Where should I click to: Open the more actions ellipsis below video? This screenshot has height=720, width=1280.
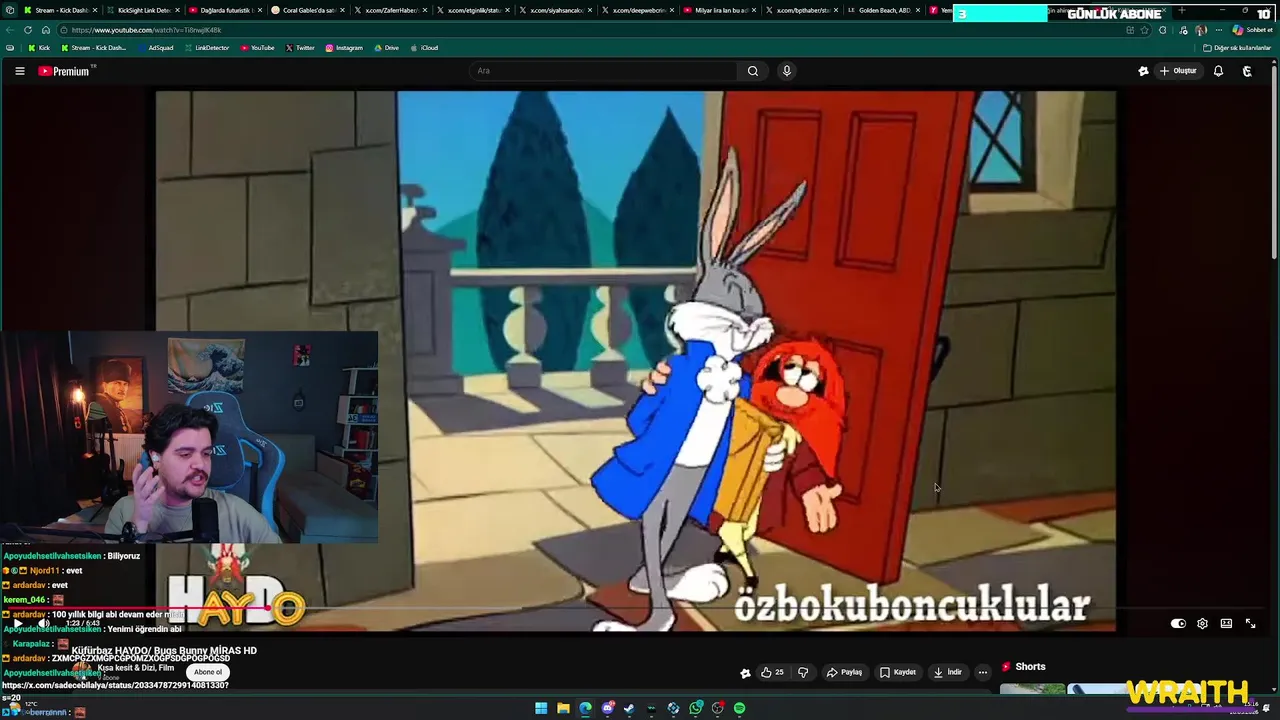pyautogui.click(x=982, y=672)
